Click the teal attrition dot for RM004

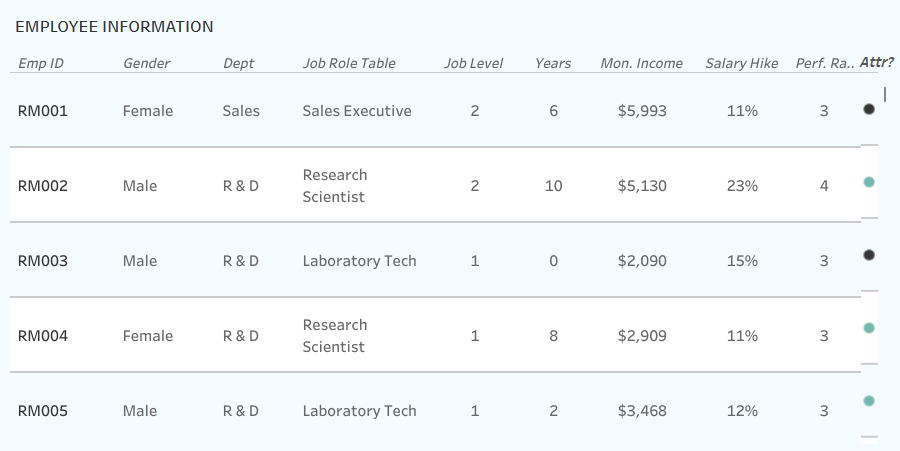[869, 328]
